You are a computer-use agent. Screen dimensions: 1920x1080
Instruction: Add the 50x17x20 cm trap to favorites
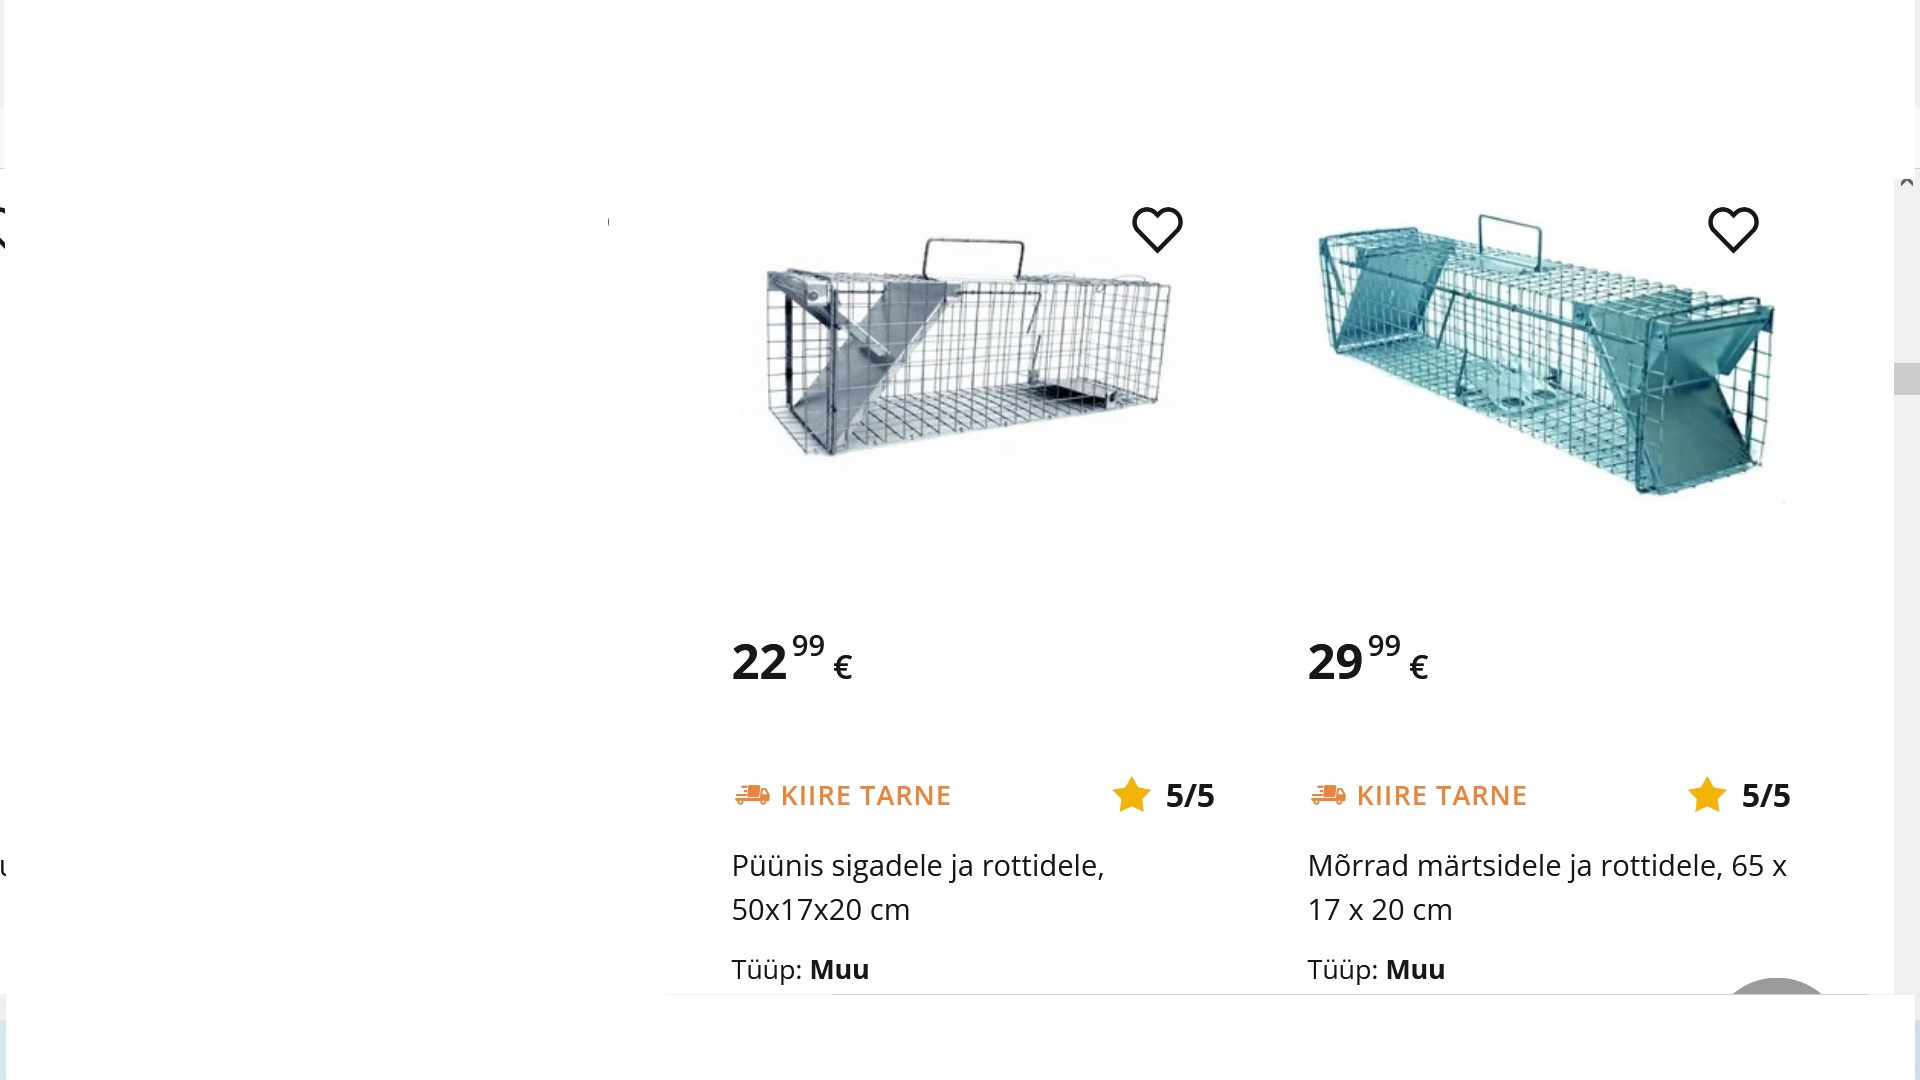pos(1157,230)
